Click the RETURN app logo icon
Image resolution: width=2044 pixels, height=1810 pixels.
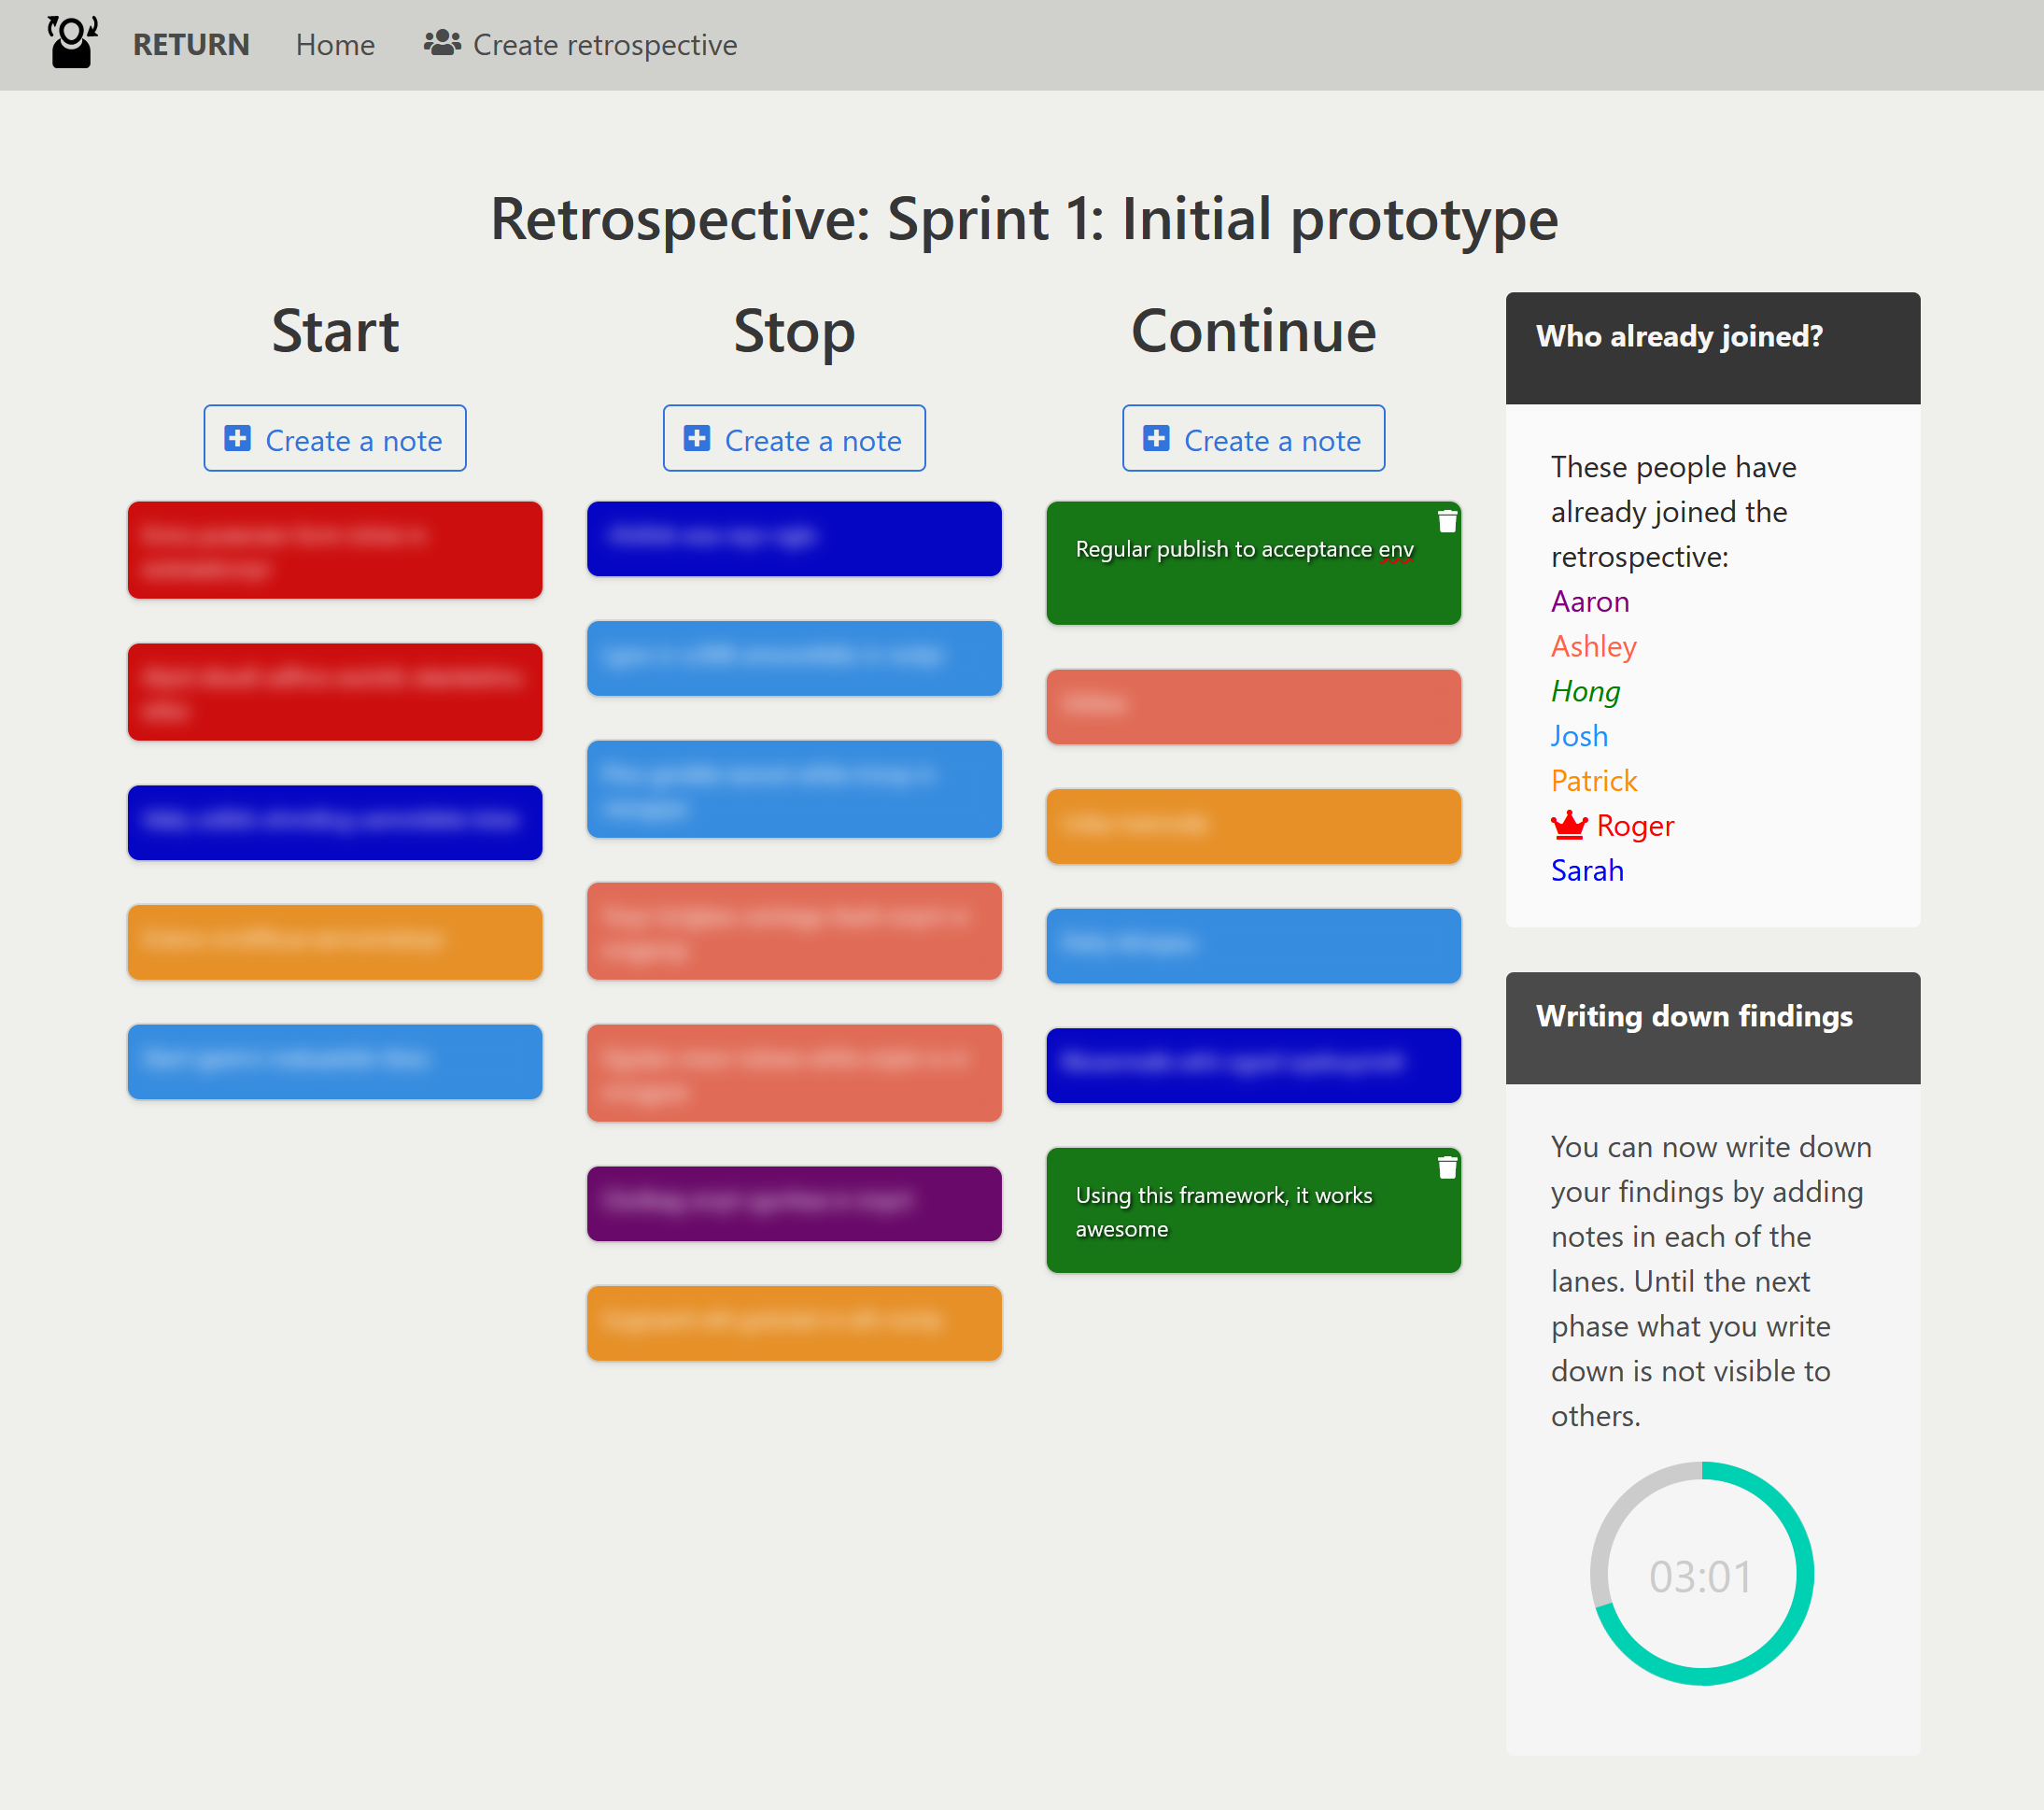[72, 43]
